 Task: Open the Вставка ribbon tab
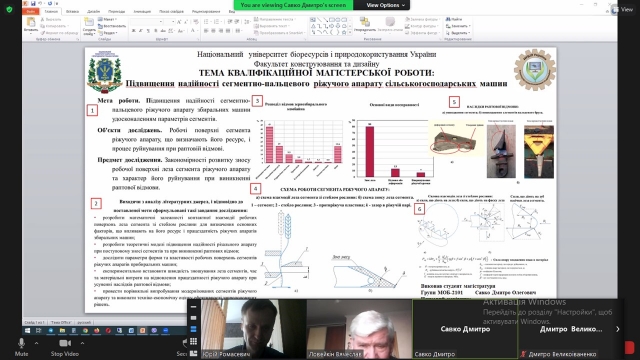point(72,11)
